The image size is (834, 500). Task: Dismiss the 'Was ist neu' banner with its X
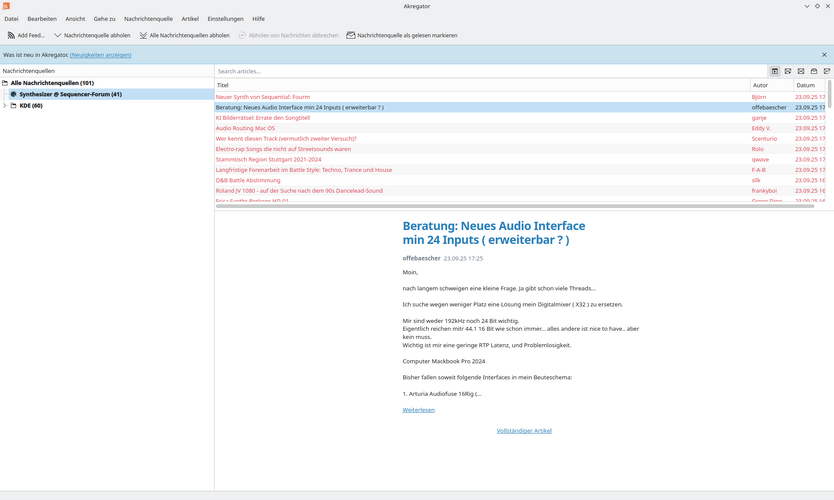click(x=825, y=55)
